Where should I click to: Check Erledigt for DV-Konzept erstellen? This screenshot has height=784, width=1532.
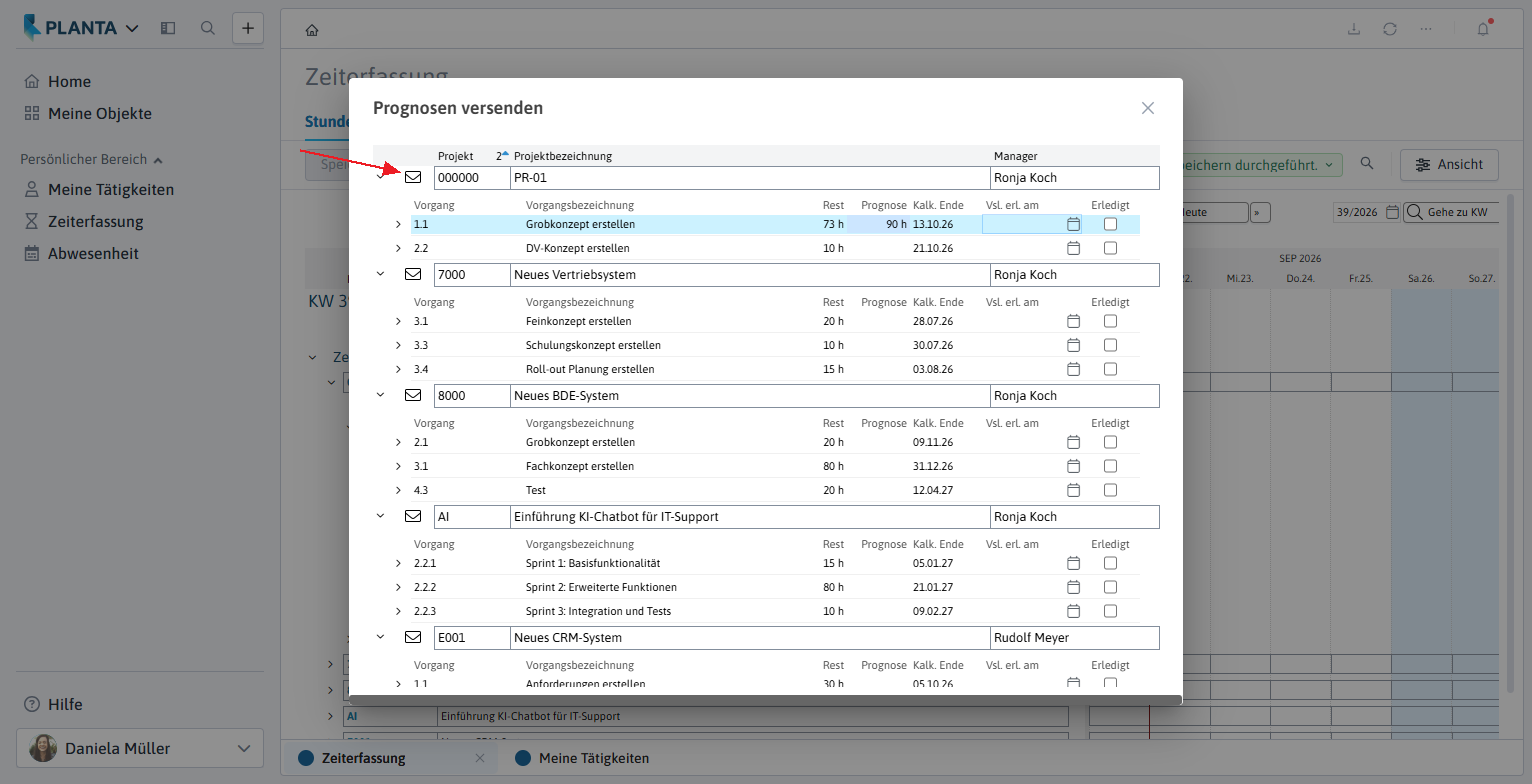tap(1110, 248)
